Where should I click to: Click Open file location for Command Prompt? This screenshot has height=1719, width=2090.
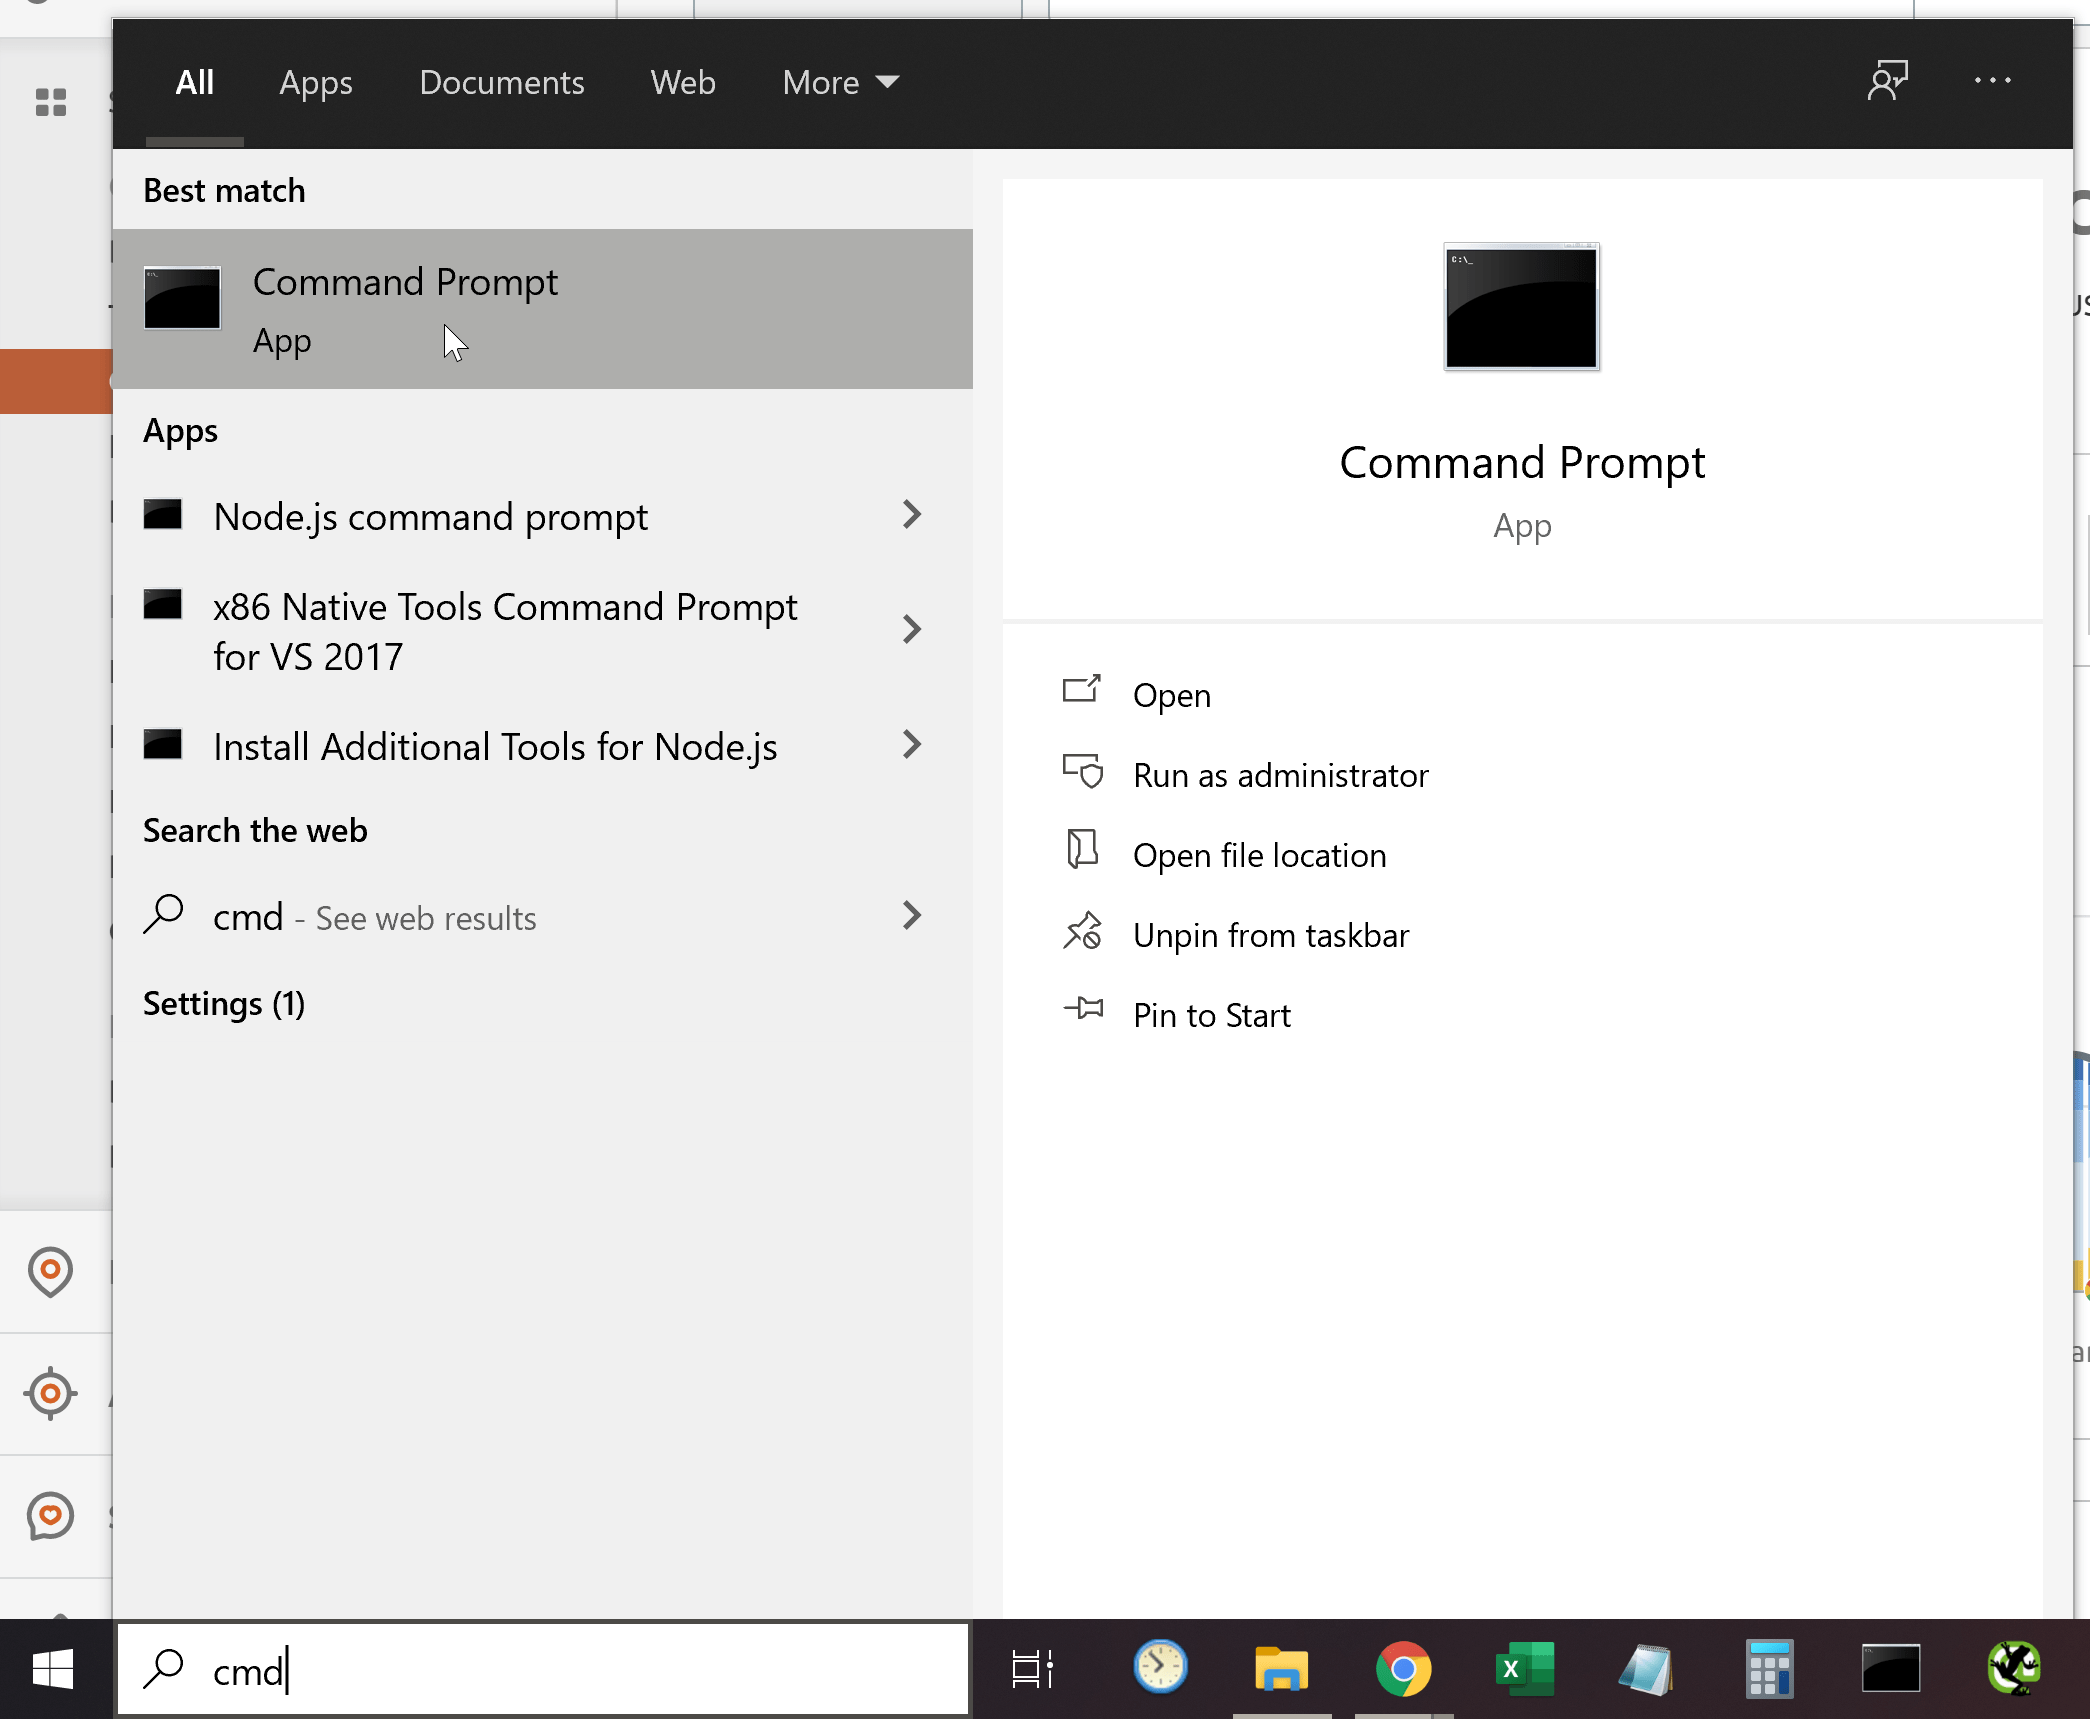(x=1259, y=855)
